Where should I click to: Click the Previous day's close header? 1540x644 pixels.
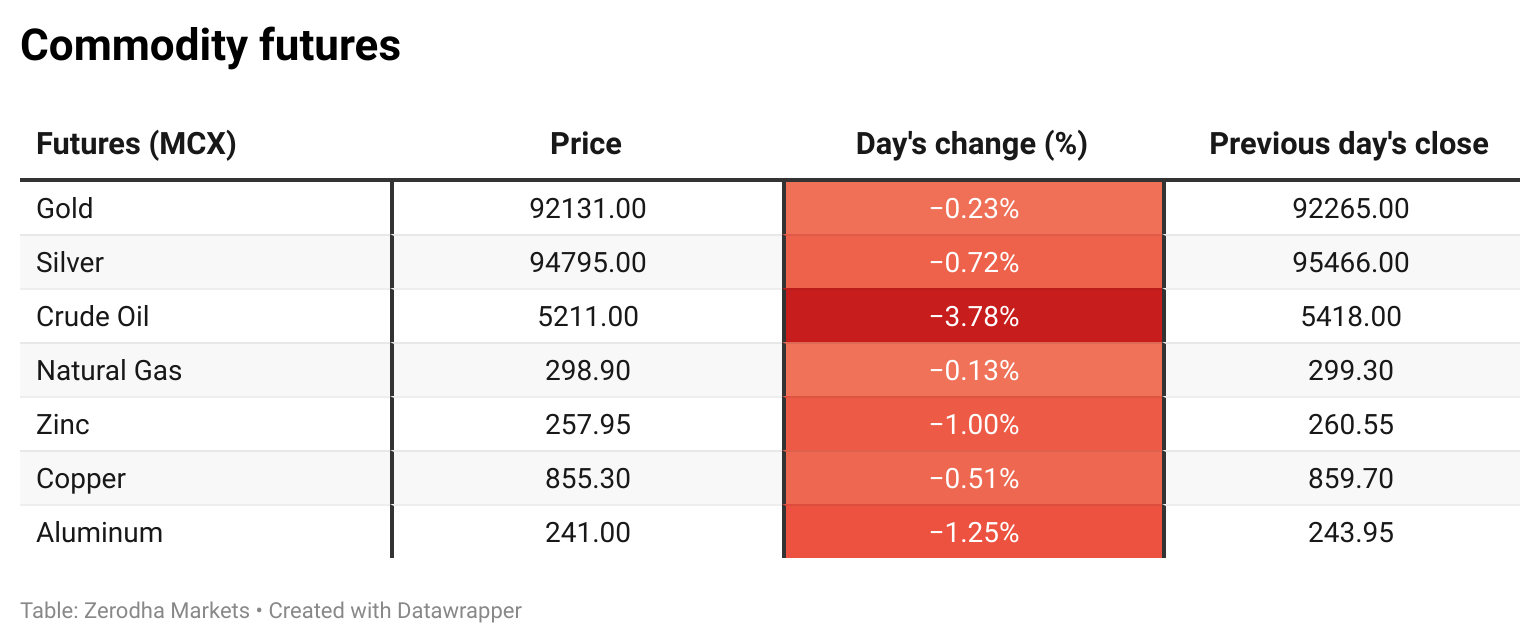tap(1349, 144)
